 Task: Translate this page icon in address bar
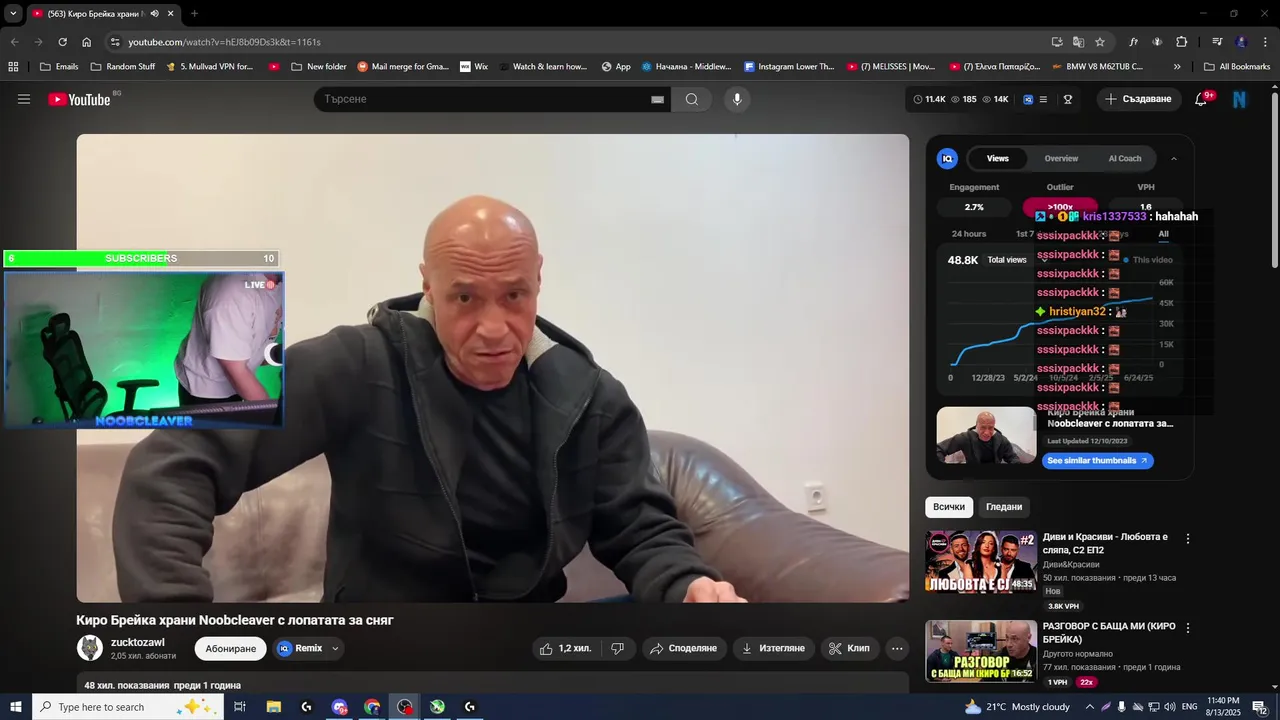pos(1078,42)
